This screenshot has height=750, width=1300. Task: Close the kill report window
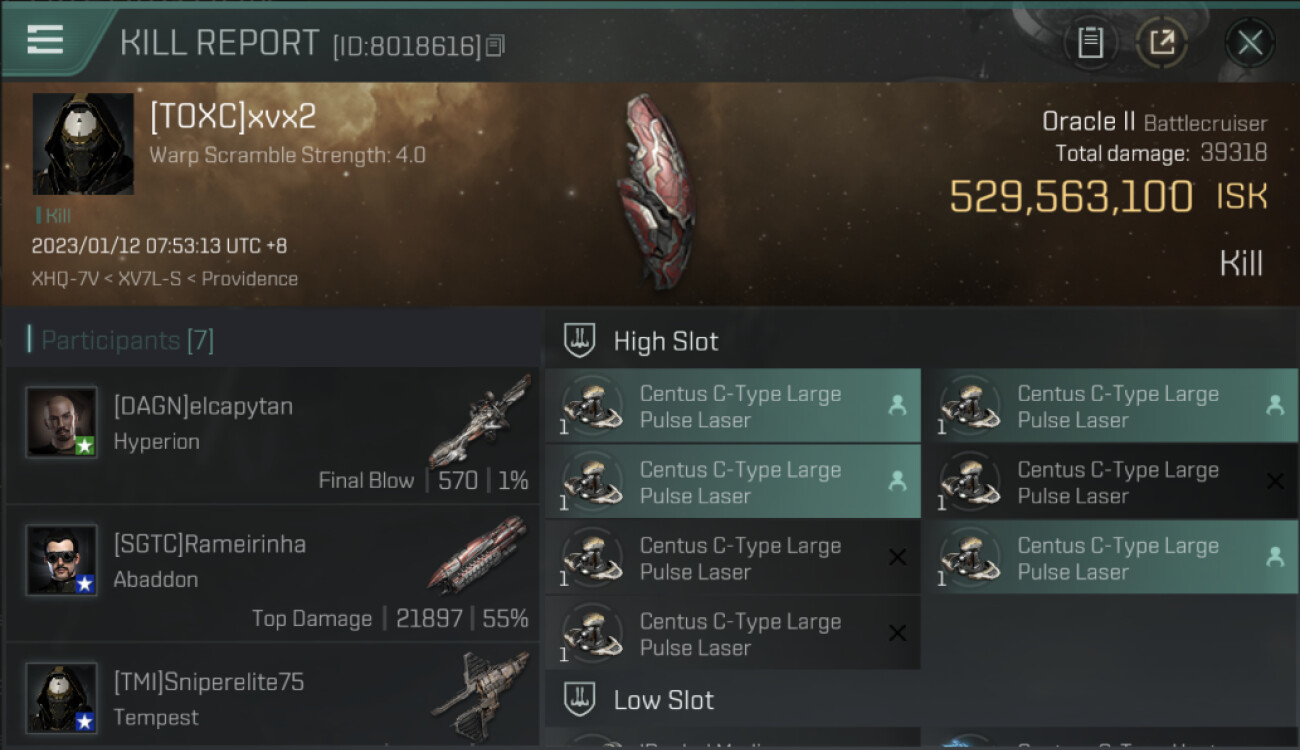(1249, 43)
